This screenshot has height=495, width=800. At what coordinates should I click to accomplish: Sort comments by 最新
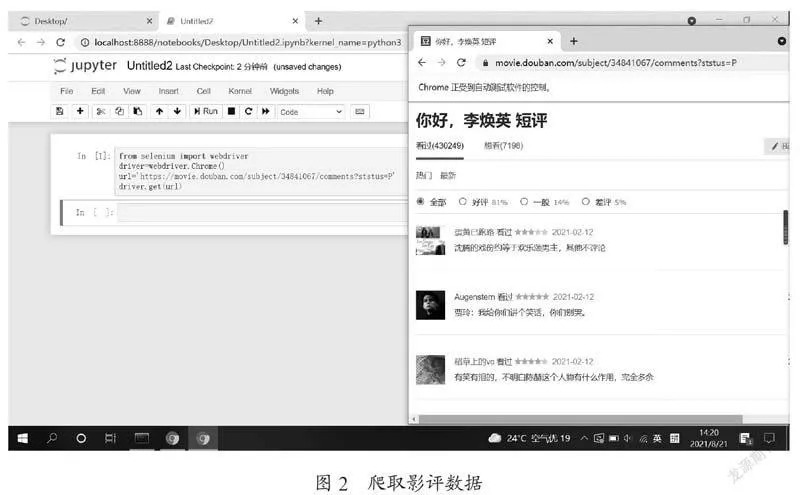pyautogui.click(x=448, y=176)
